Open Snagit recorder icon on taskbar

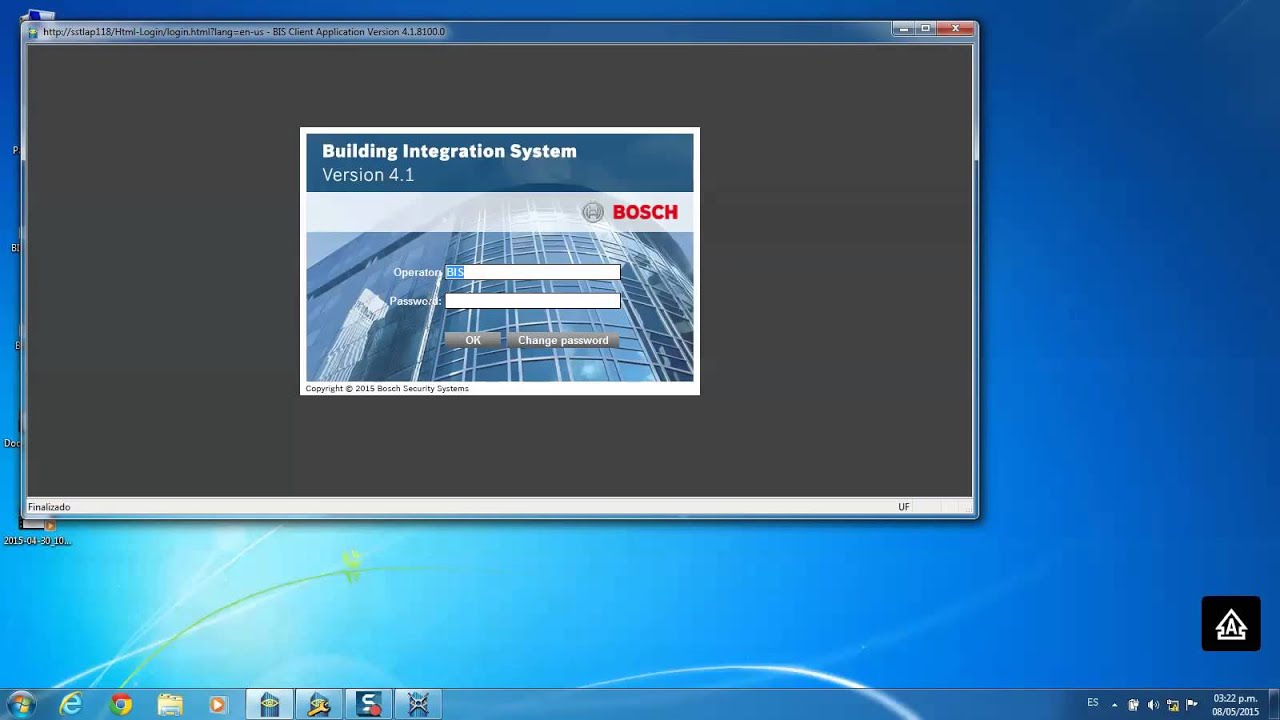(x=369, y=705)
